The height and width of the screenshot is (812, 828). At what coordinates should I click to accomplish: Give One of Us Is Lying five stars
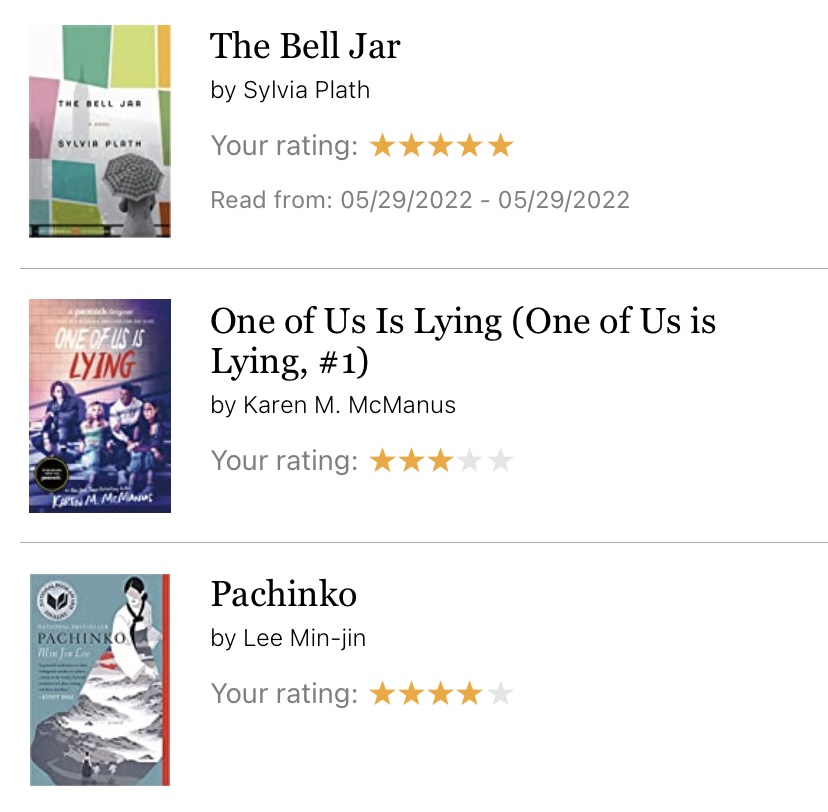501,461
